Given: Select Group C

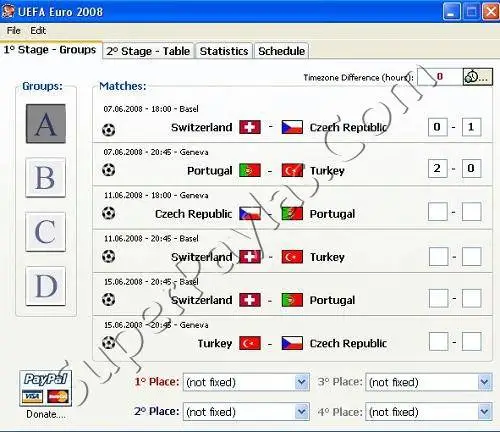Looking at the screenshot, I should pyautogui.click(x=46, y=232).
